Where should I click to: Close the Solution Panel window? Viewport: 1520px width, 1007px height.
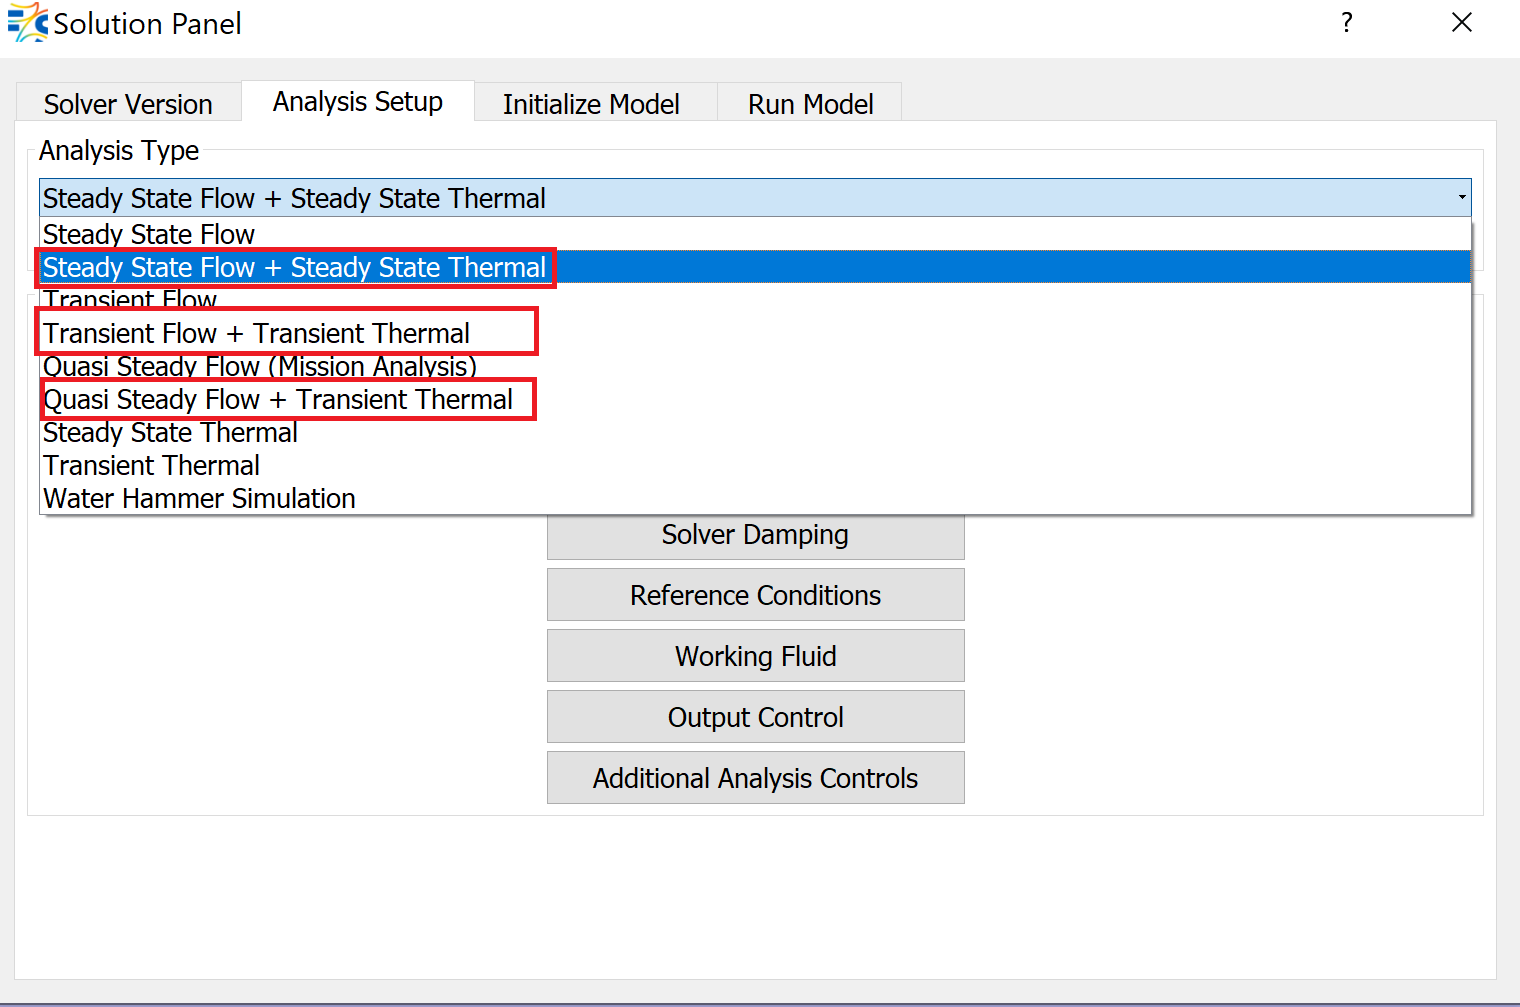pyautogui.click(x=1461, y=23)
